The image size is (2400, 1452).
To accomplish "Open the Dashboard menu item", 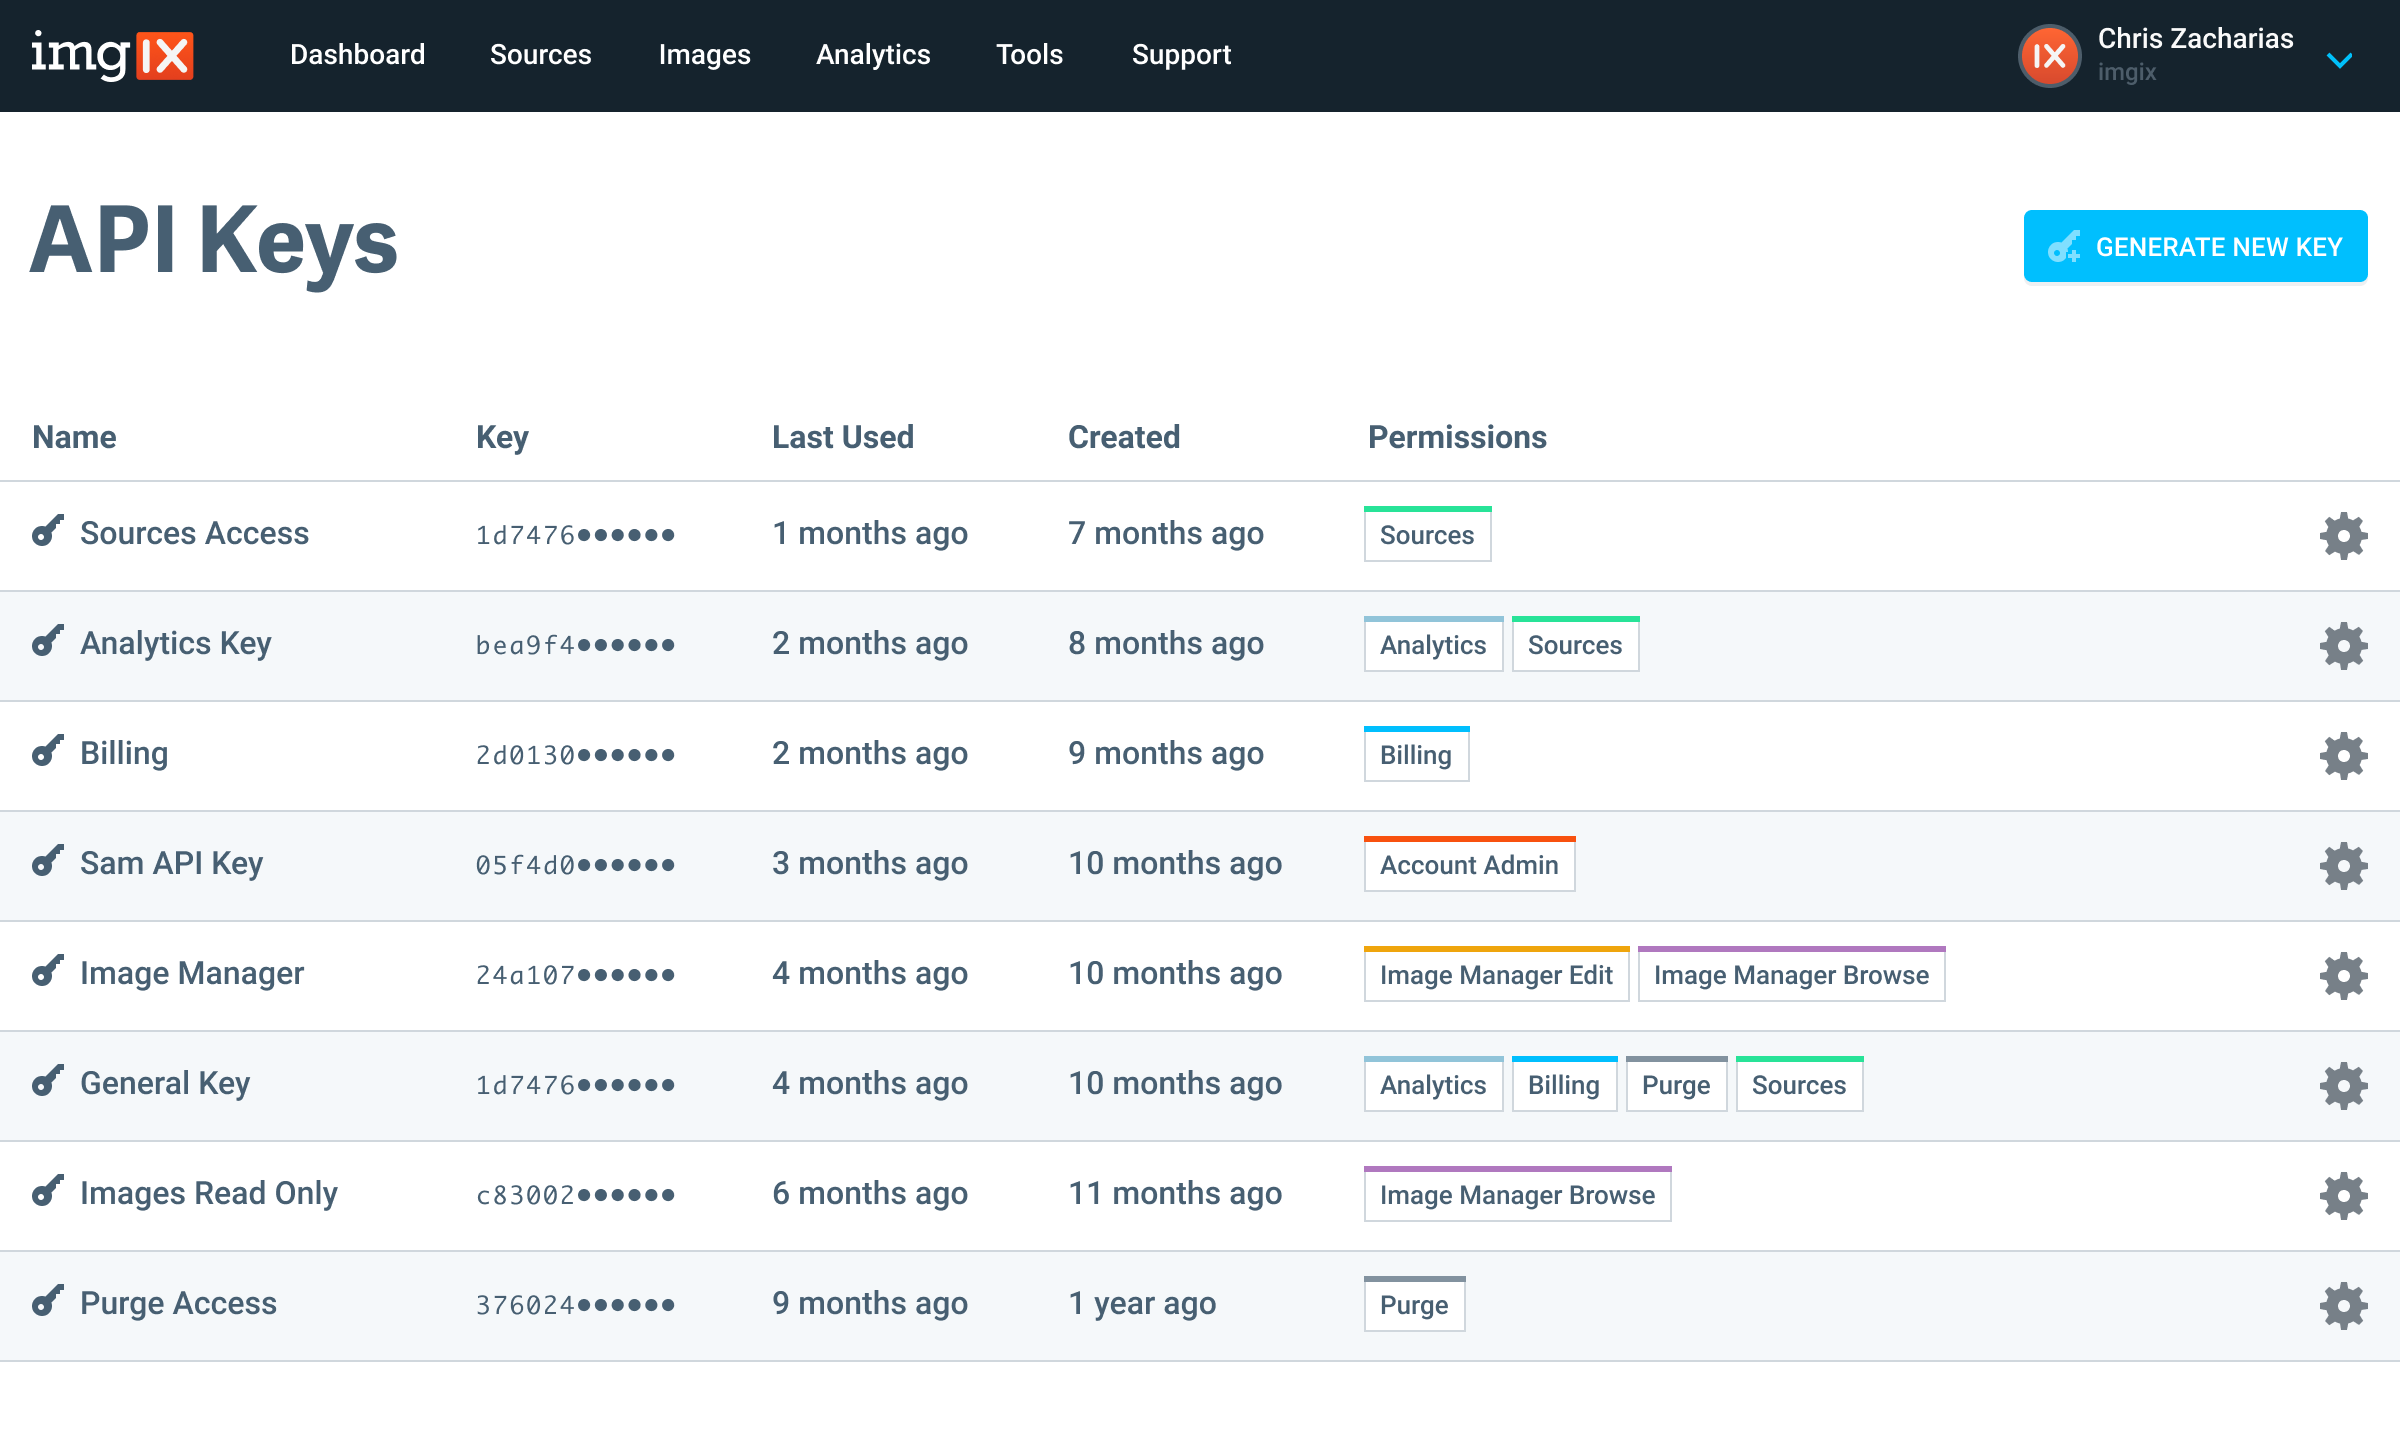I will tap(357, 55).
